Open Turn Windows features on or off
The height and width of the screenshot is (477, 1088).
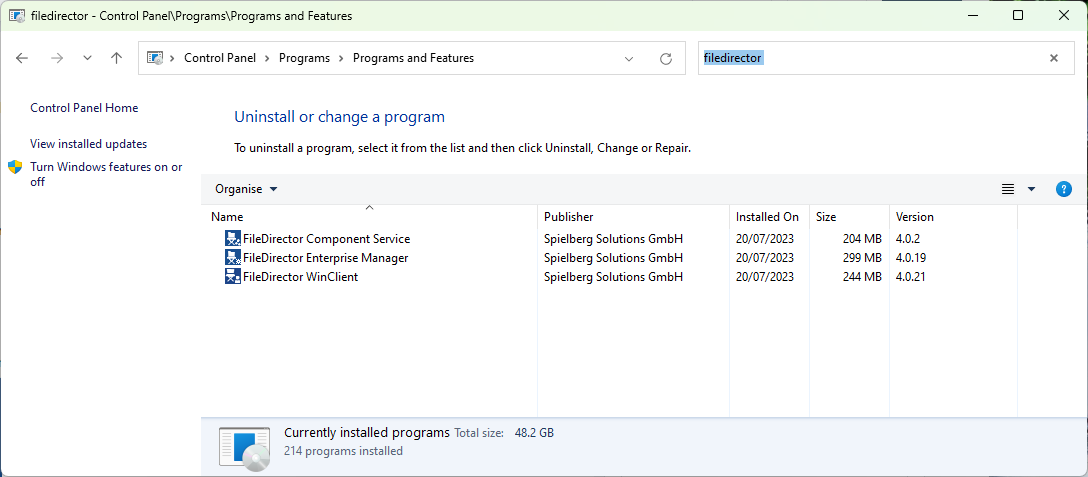coord(106,174)
